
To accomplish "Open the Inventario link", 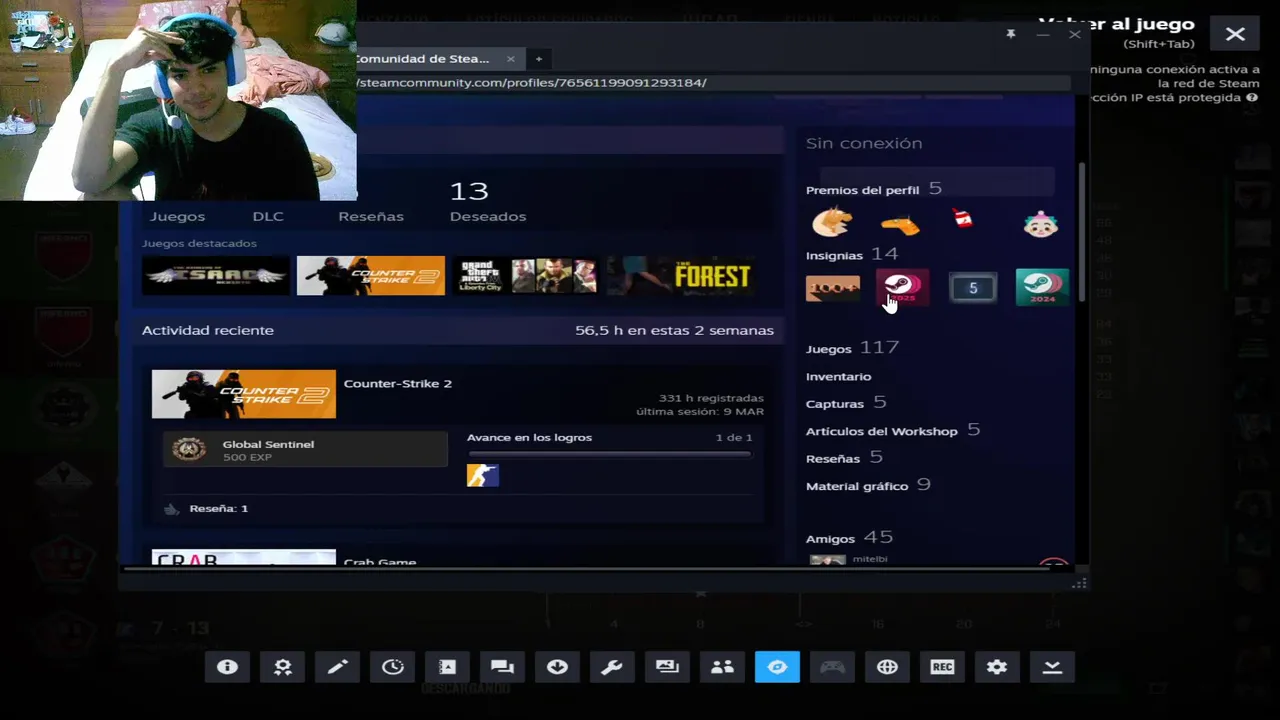I will pos(838,376).
